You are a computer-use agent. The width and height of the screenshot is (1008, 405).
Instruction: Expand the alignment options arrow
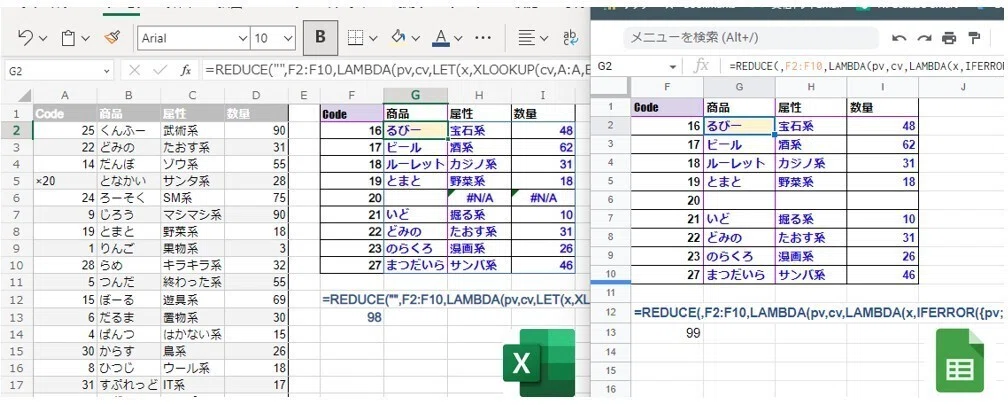pyautogui.click(x=544, y=39)
